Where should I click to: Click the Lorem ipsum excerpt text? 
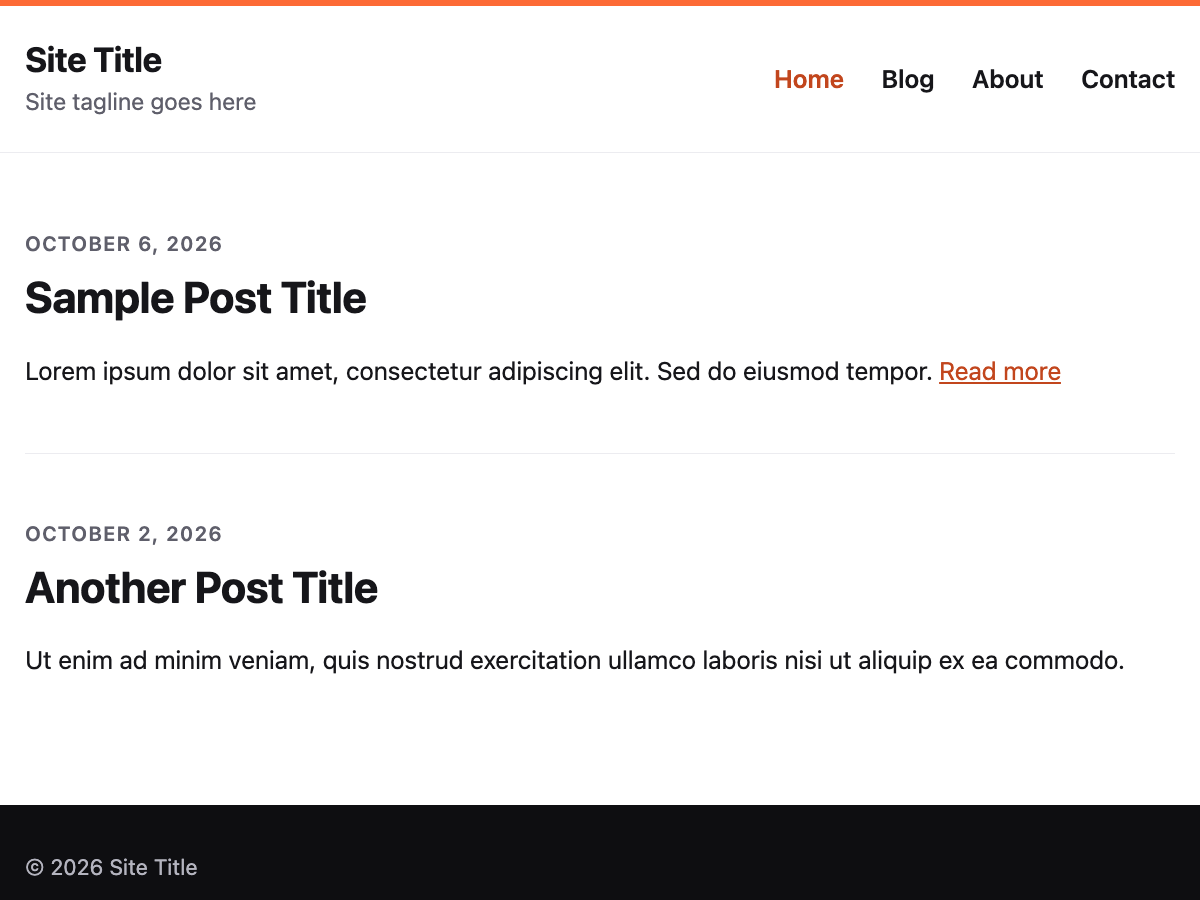(479, 372)
